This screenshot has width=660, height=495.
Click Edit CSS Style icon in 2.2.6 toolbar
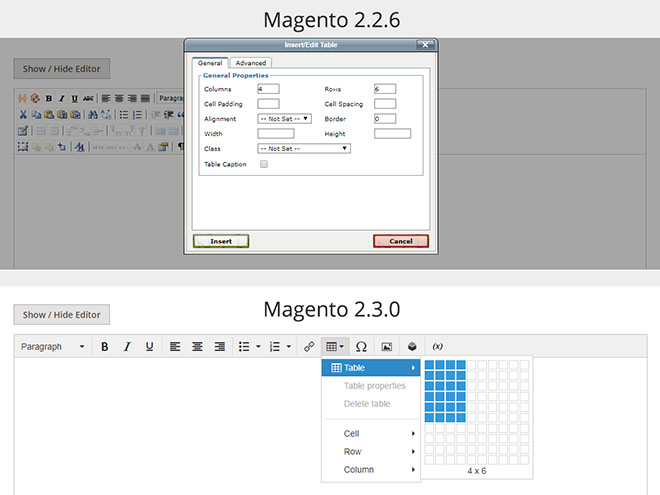click(x=80, y=146)
